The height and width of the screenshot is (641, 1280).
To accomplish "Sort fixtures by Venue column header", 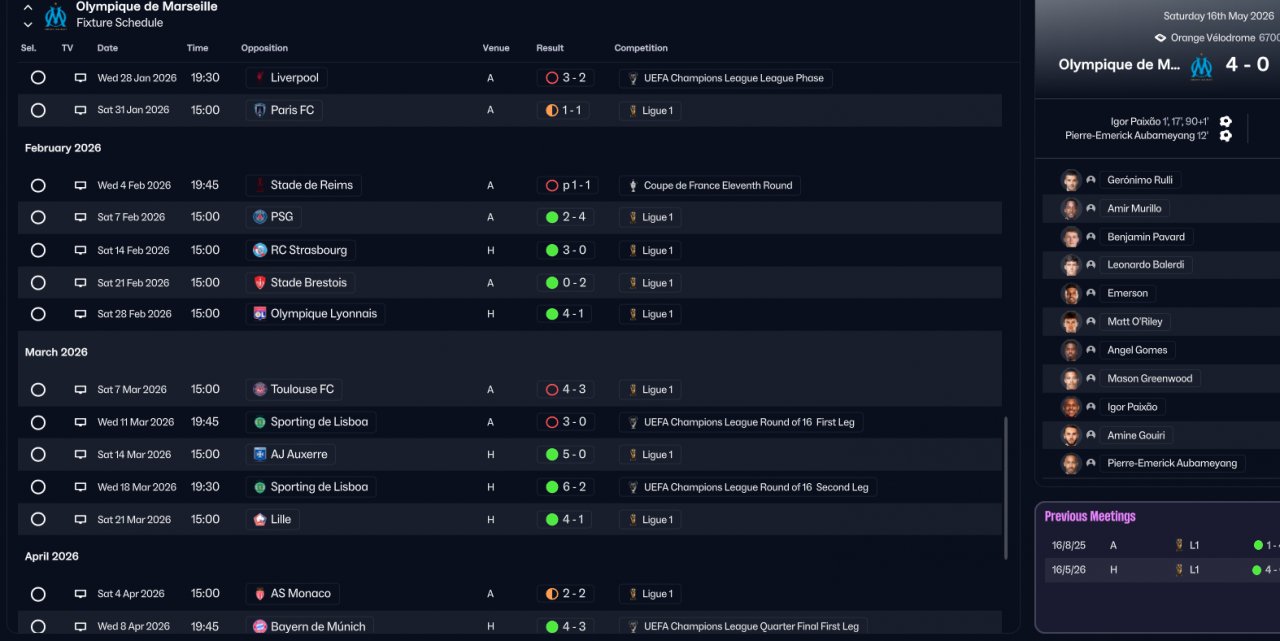I will point(496,48).
